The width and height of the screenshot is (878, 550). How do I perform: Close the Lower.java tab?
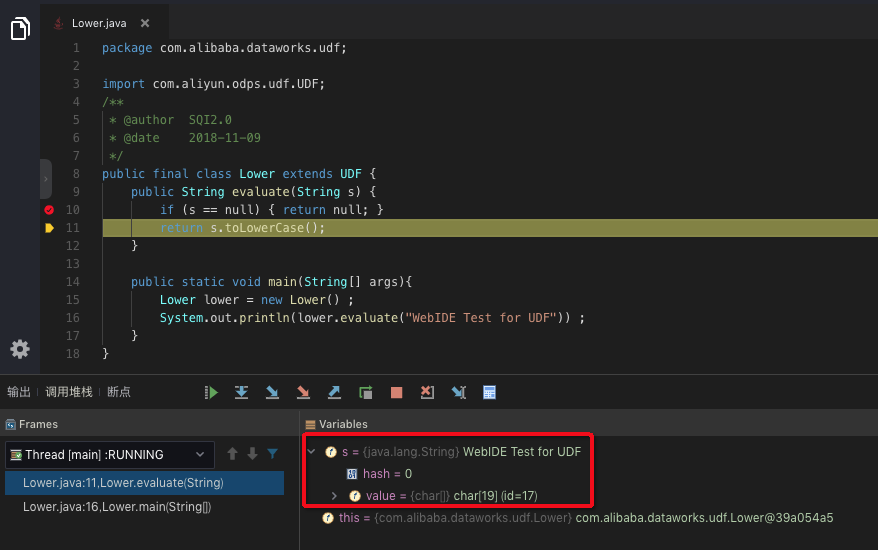pos(145,23)
